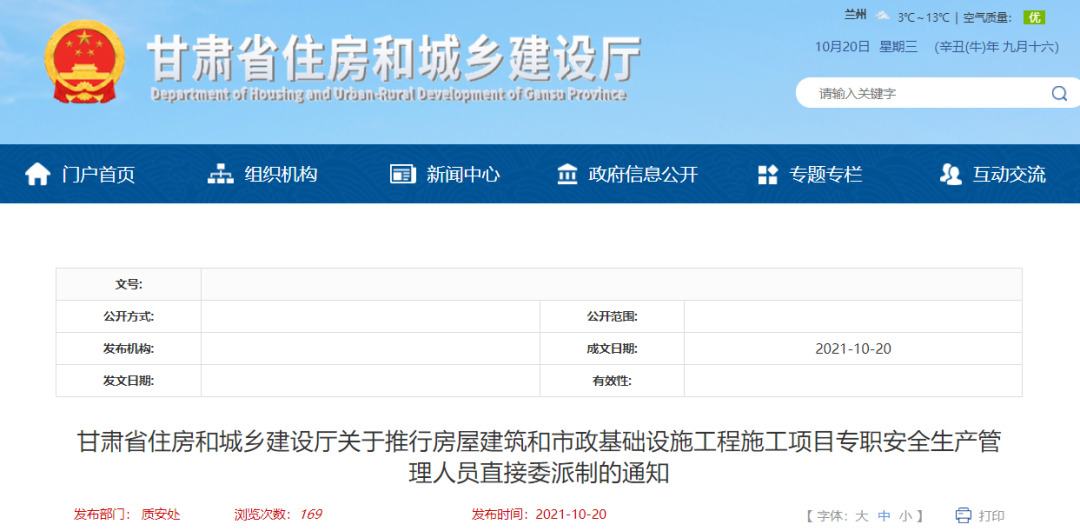The image size is (1080, 531).
Task: Select small font size 小
Action: tap(905, 516)
